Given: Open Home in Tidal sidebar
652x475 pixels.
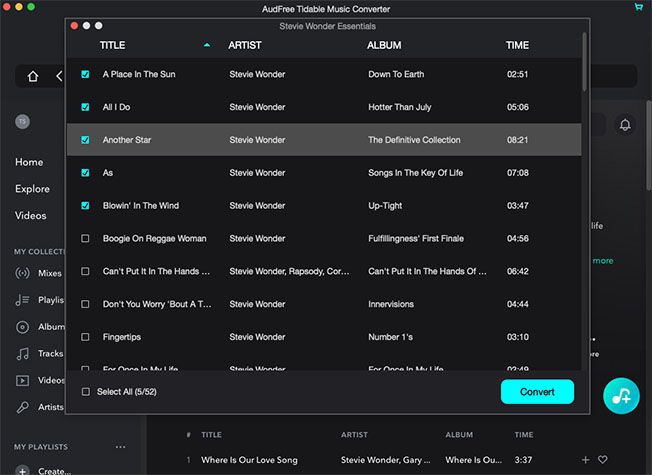Looking at the screenshot, I should point(29,162).
